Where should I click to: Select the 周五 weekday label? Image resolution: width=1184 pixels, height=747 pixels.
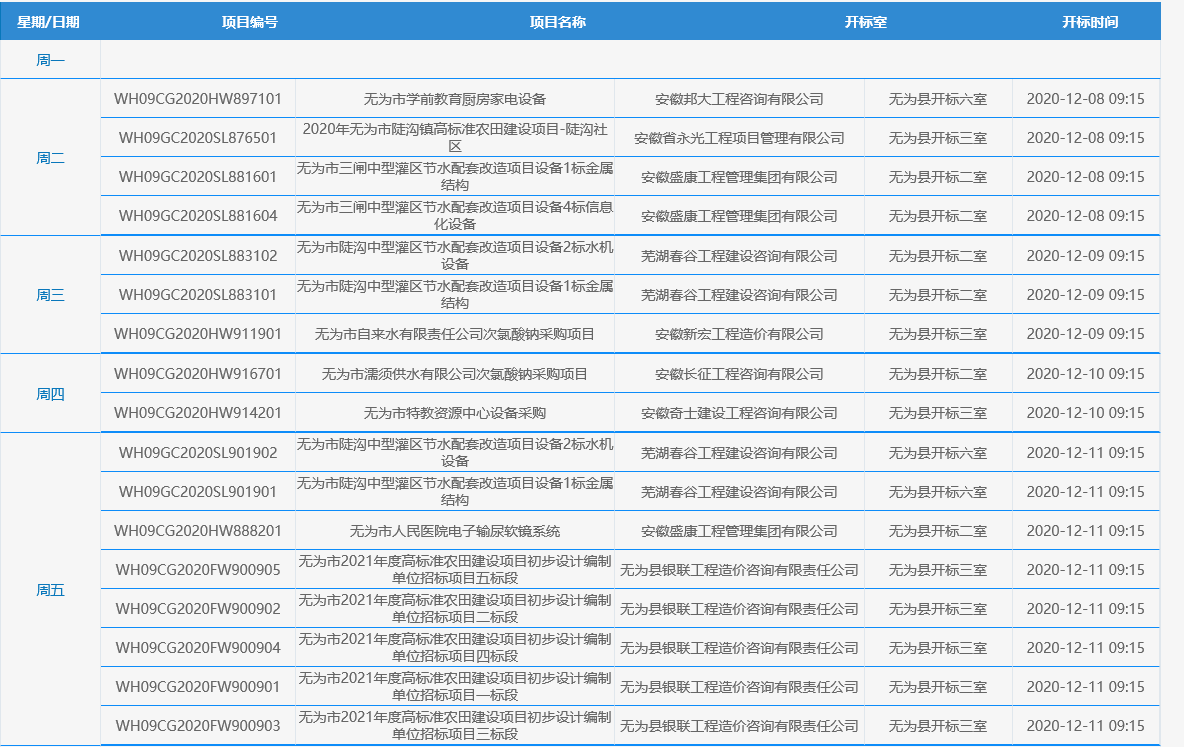tap(50, 590)
